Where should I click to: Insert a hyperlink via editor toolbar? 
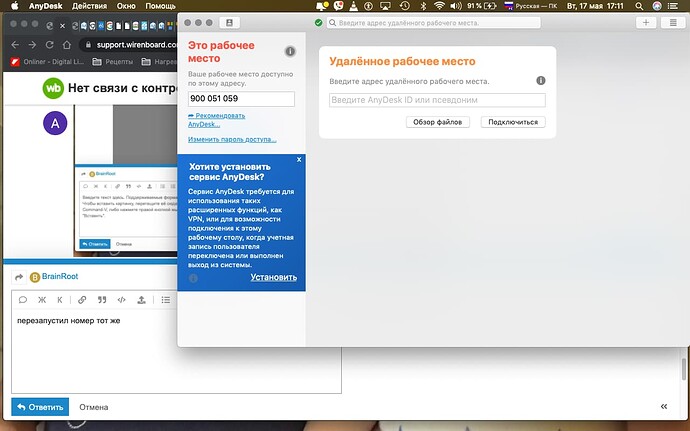(82, 300)
